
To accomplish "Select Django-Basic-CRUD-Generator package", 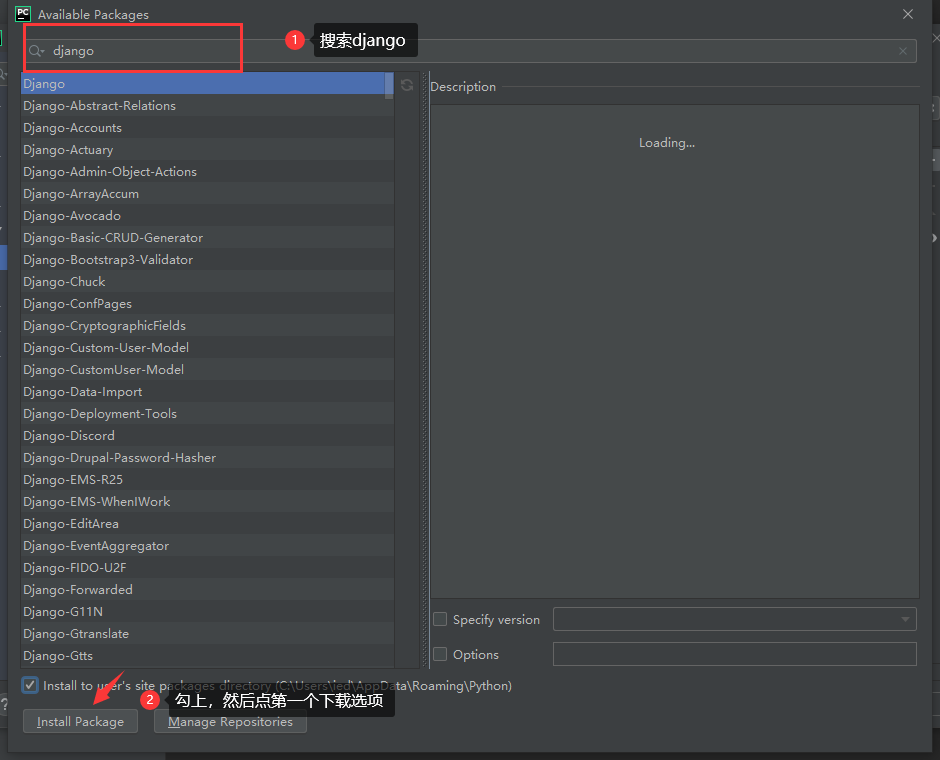I will pyautogui.click(x=207, y=237).
